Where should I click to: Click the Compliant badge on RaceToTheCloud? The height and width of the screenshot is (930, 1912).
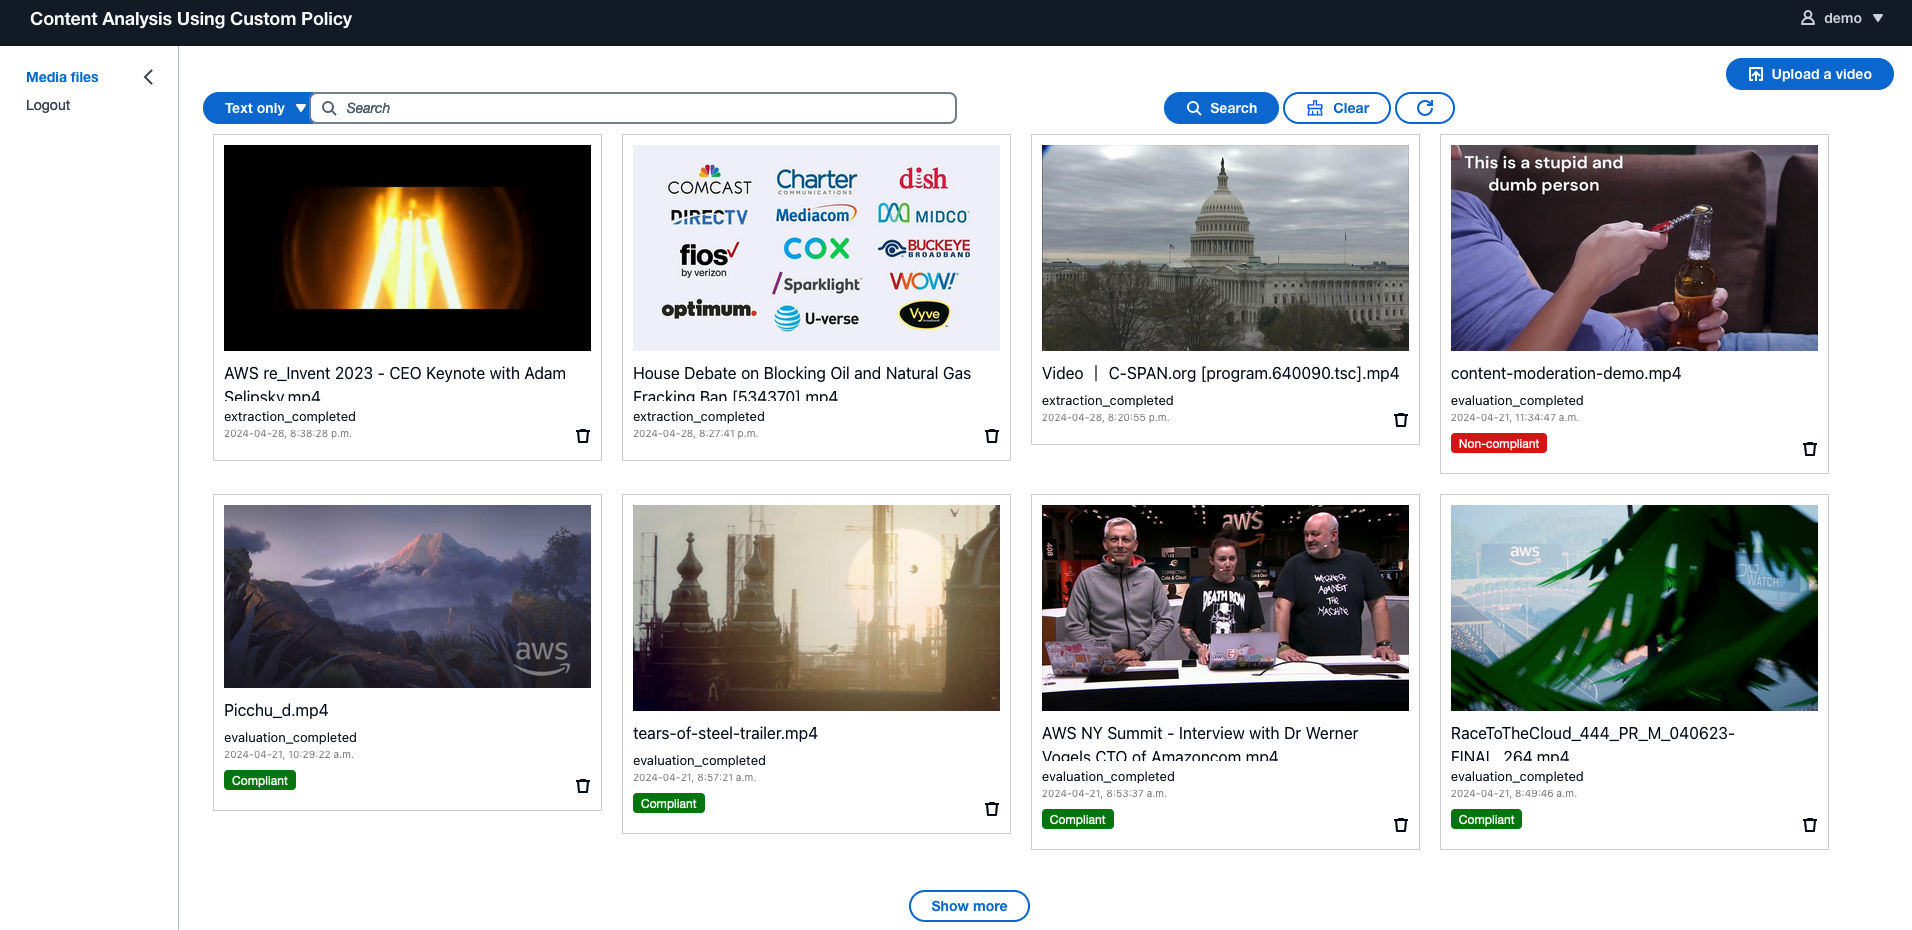pos(1487,819)
